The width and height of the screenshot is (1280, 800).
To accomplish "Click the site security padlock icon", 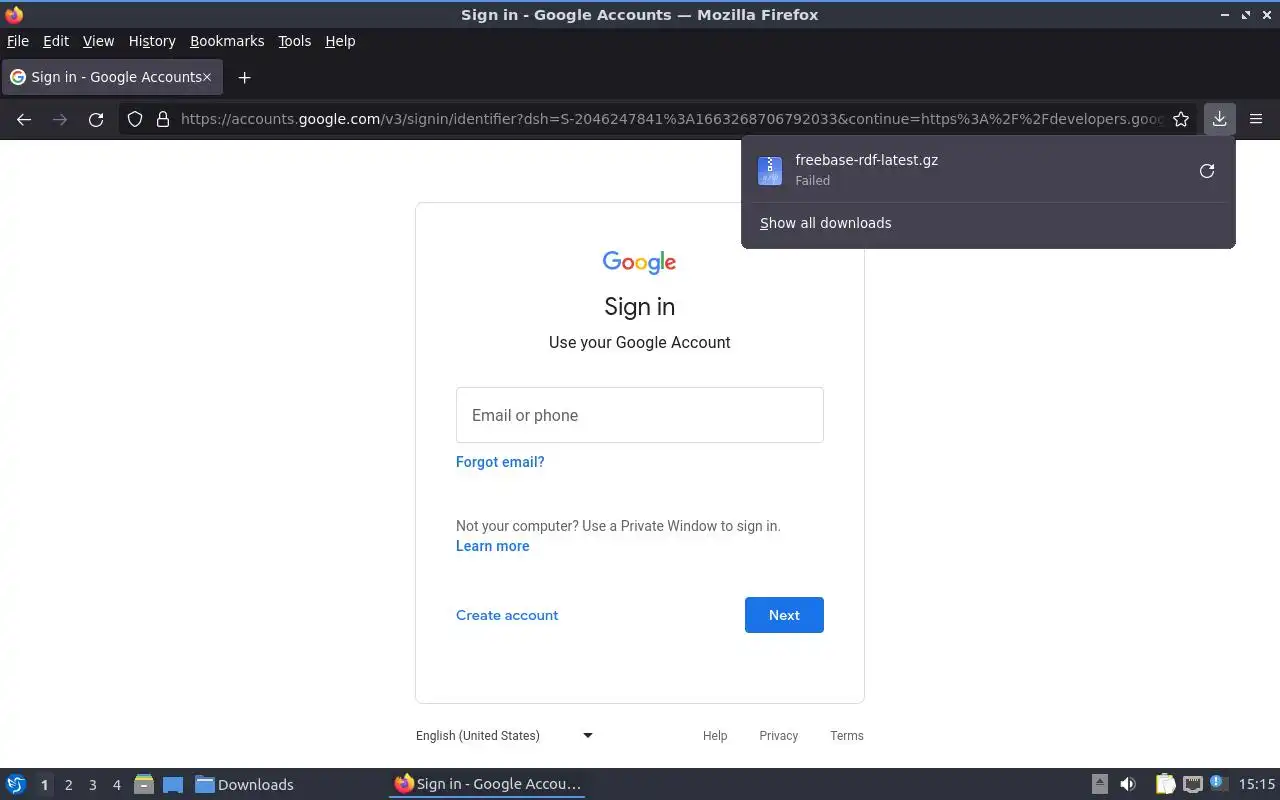I will click(163, 119).
